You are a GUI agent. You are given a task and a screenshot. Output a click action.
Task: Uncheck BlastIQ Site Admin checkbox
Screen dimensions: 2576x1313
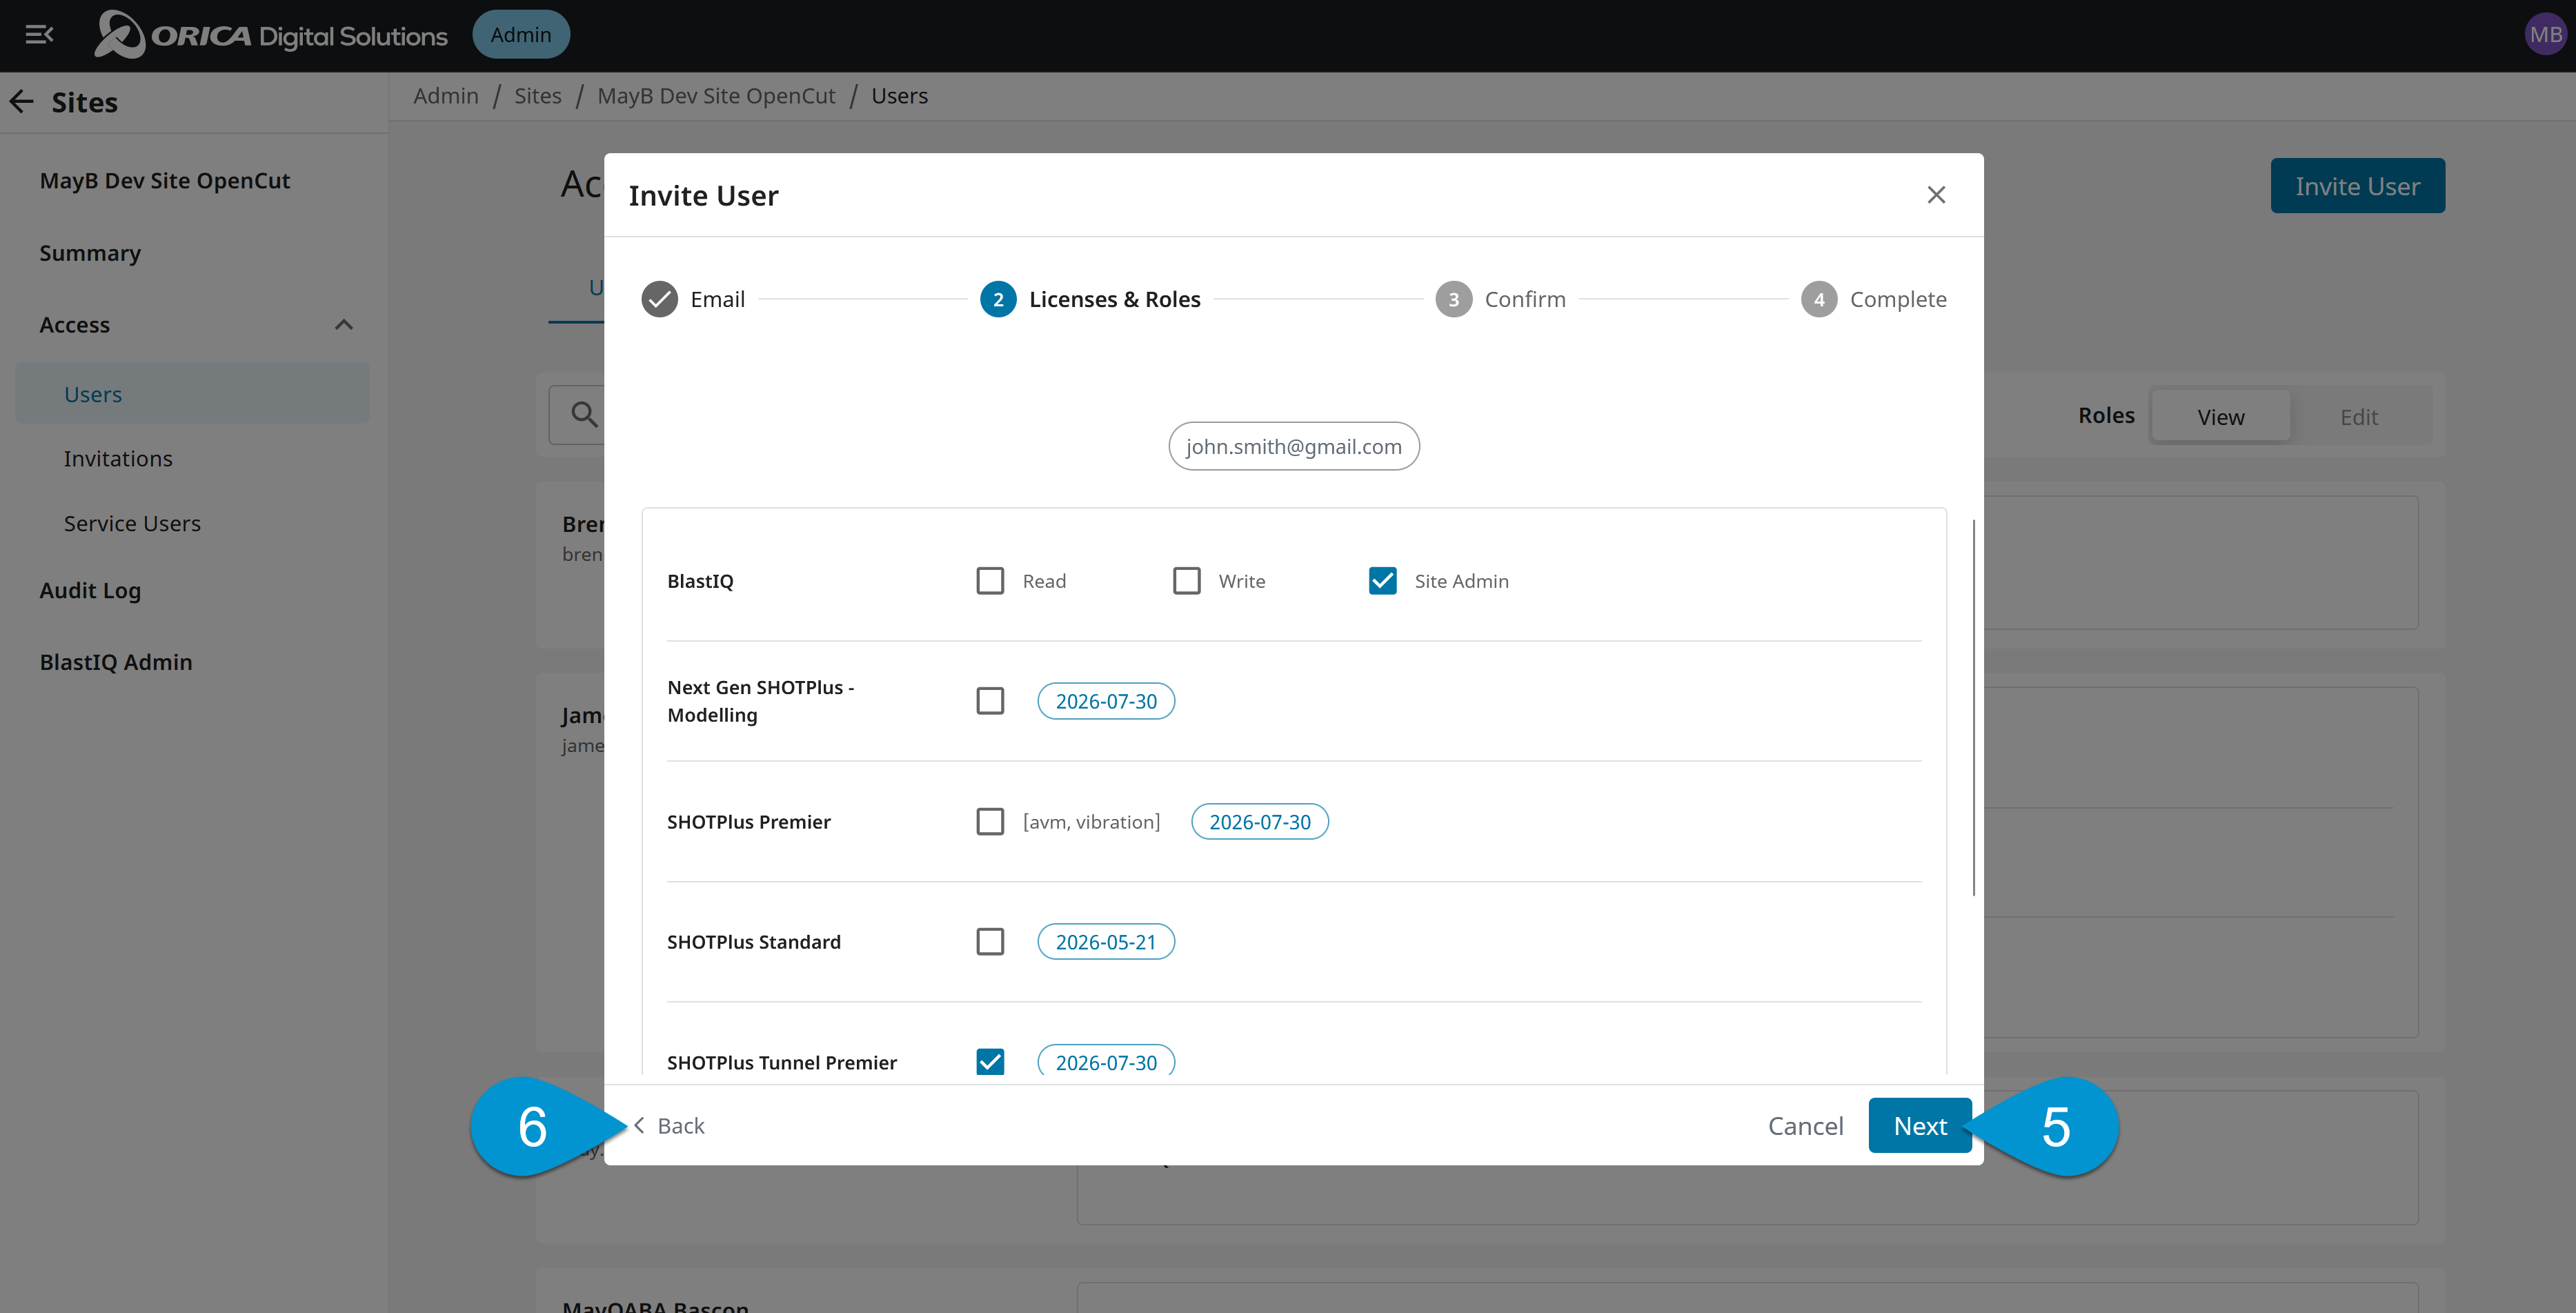tap(1382, 581)
